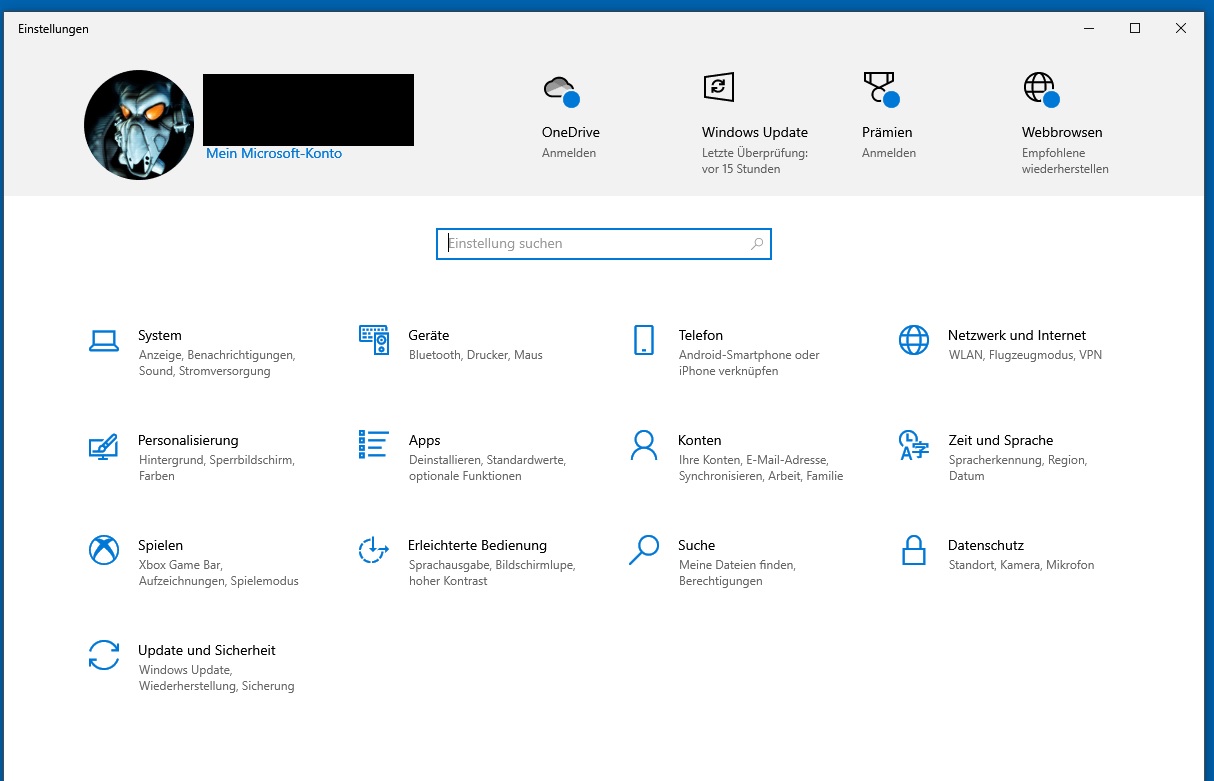Open the Telefon smartphone icon
Image resolution: width=1214 pixels, height=781 pixels.
point(643,340)
